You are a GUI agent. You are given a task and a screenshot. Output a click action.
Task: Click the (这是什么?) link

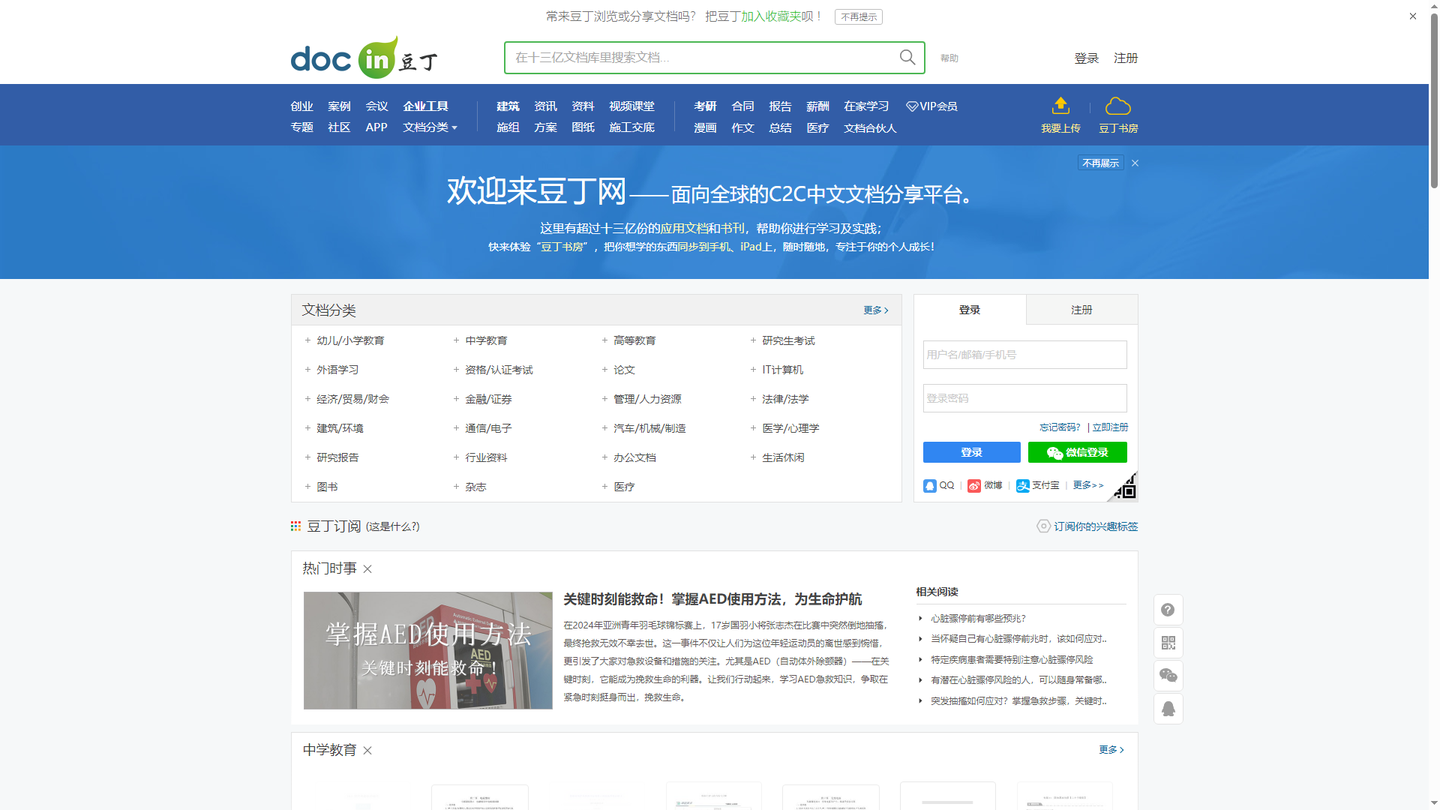393,526
